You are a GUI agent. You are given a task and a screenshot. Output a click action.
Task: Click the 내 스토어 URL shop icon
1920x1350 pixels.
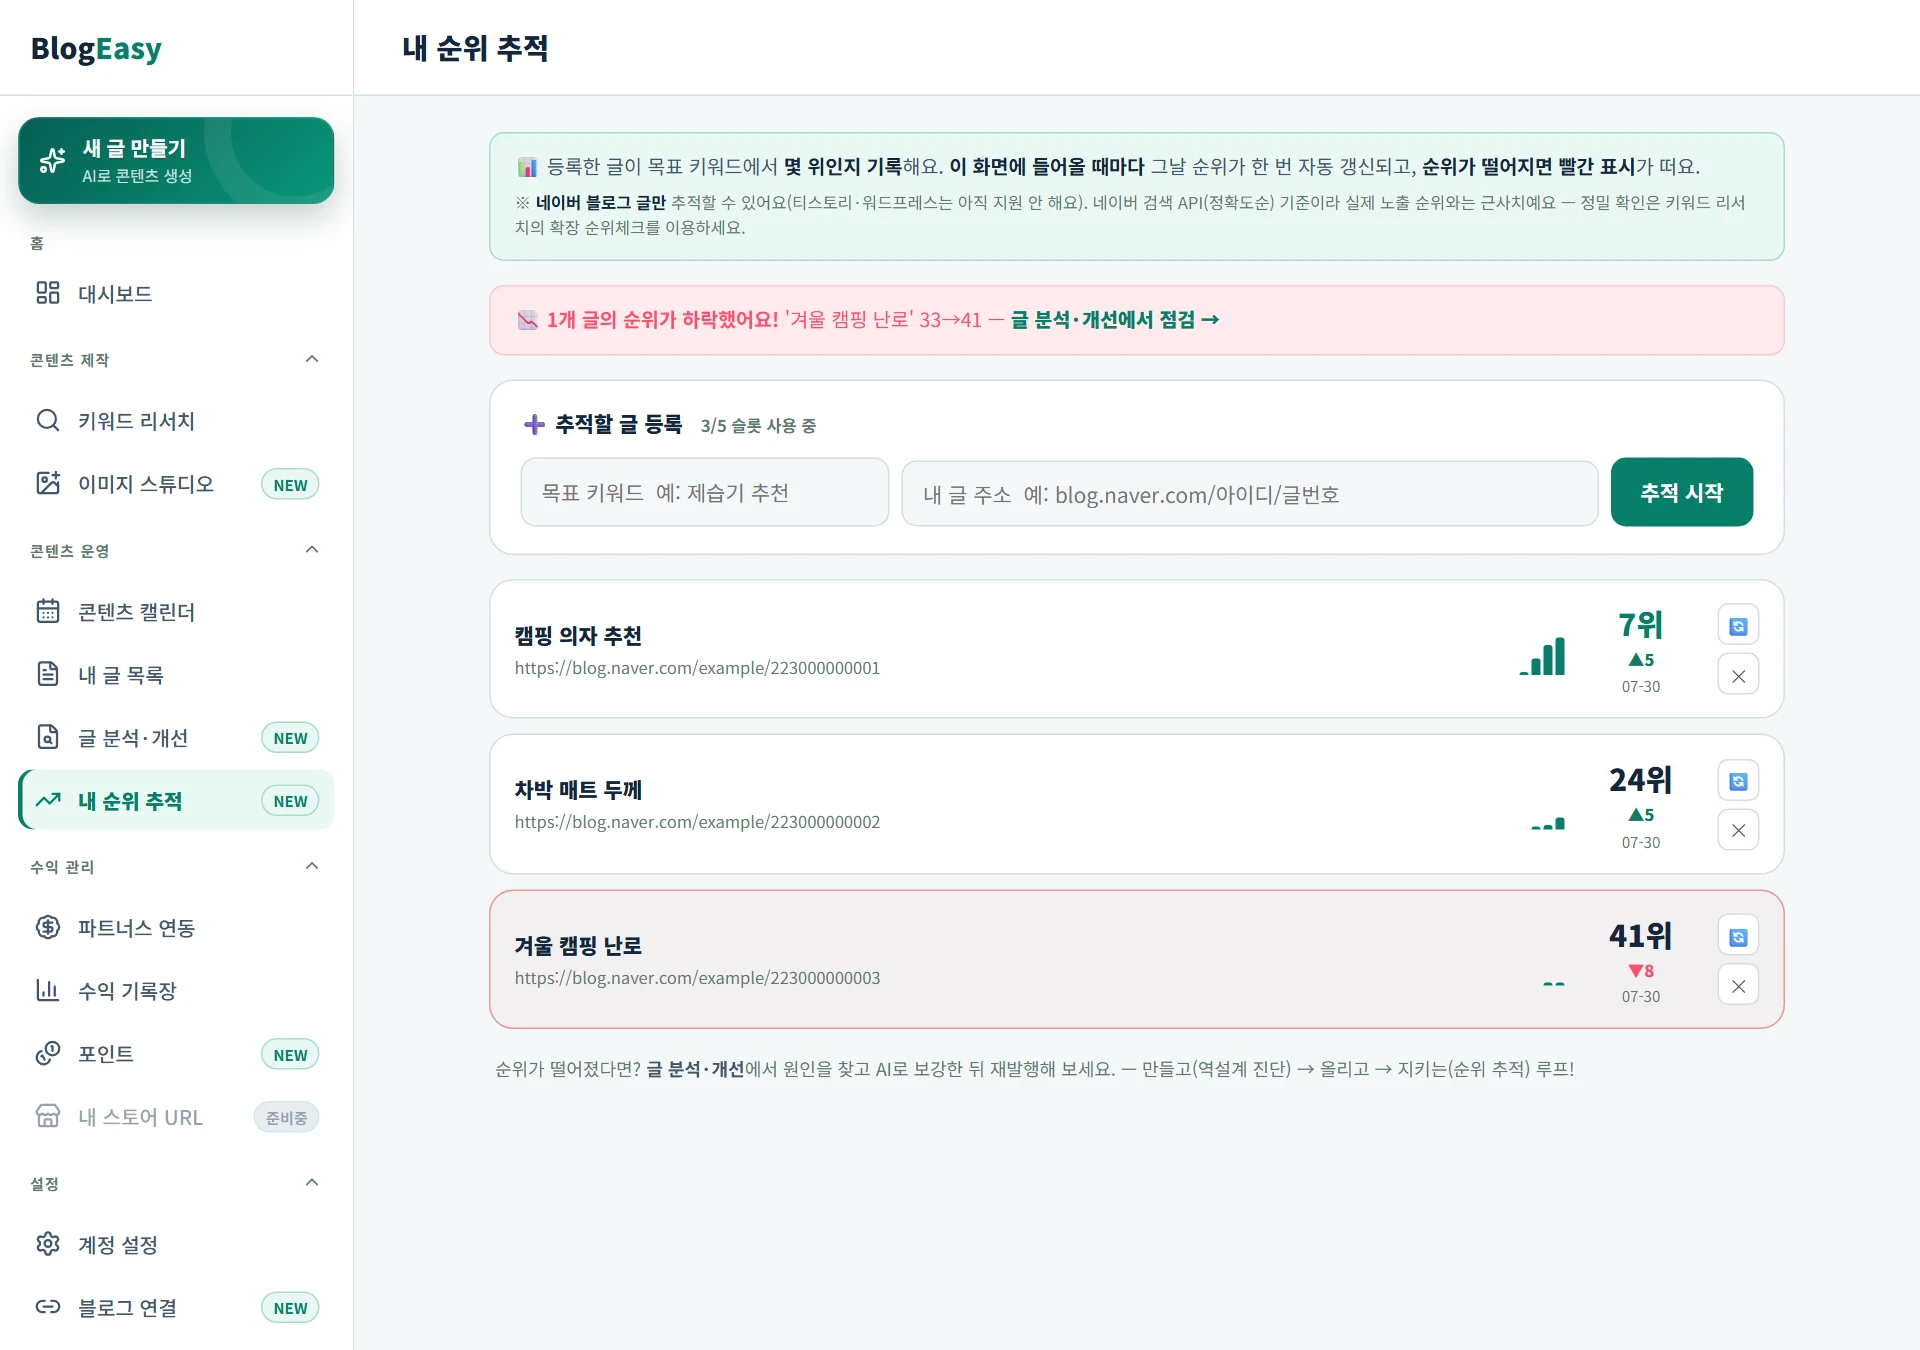48,1116
